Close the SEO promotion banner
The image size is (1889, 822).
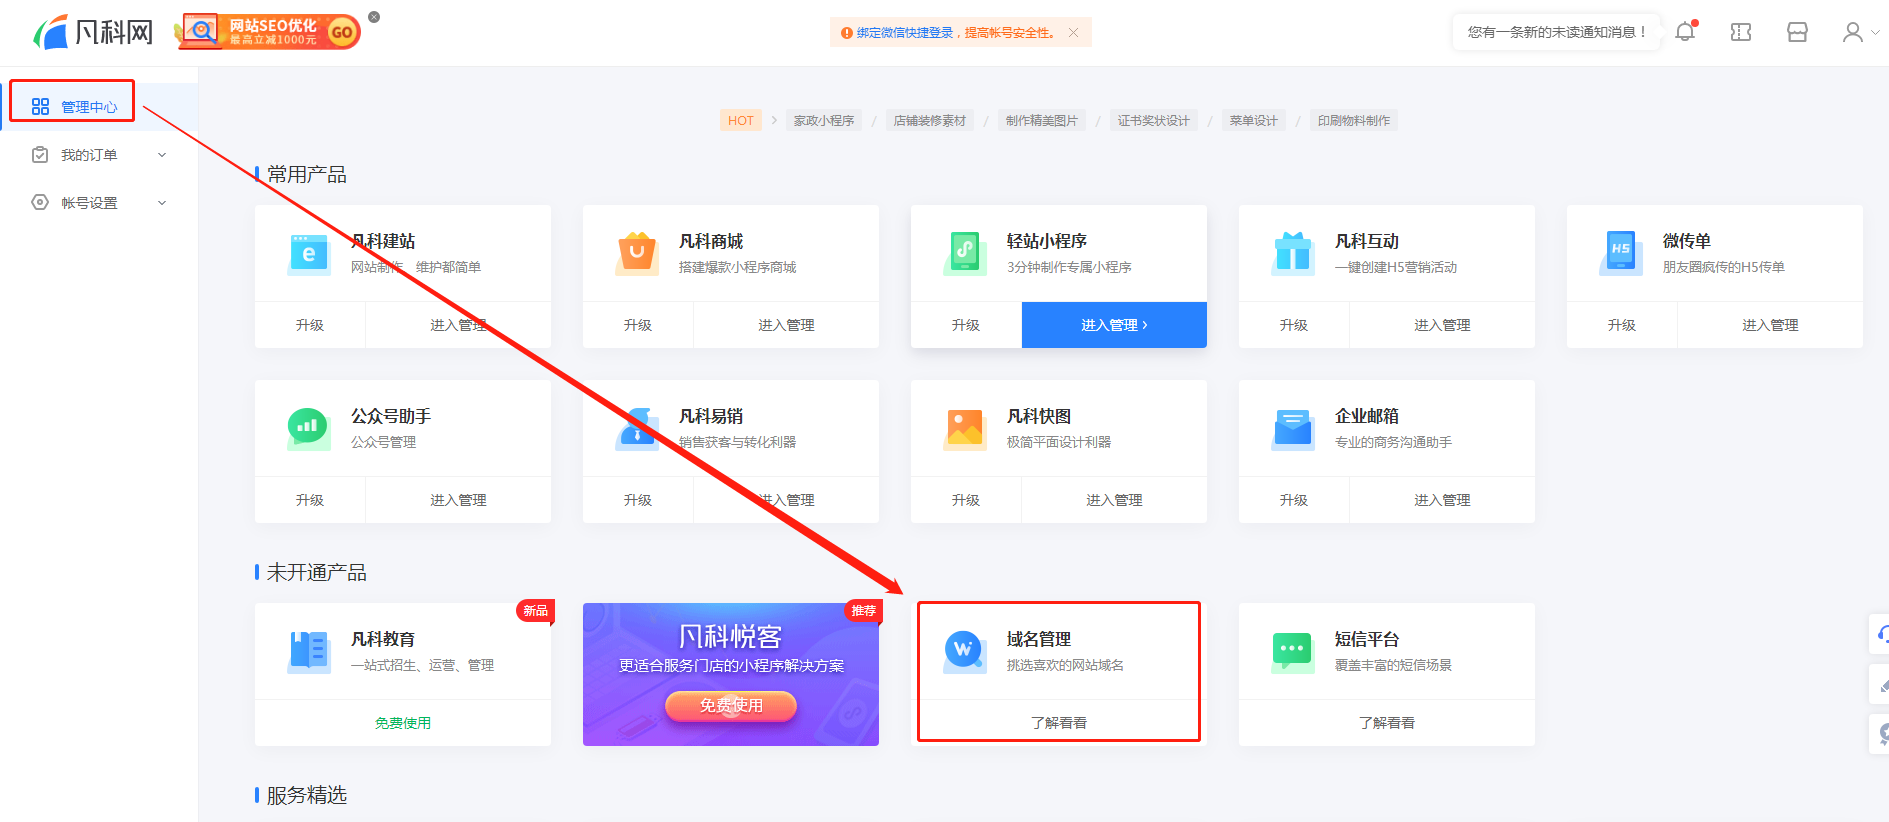[x=374, y=17]
